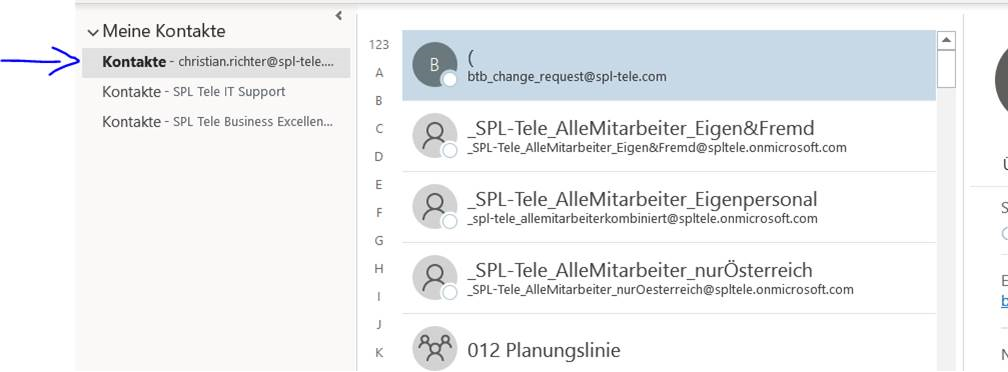Viewport: 1008px width, 372px height.
Task: Jump to letter J in index
Action: coord(379,324)
